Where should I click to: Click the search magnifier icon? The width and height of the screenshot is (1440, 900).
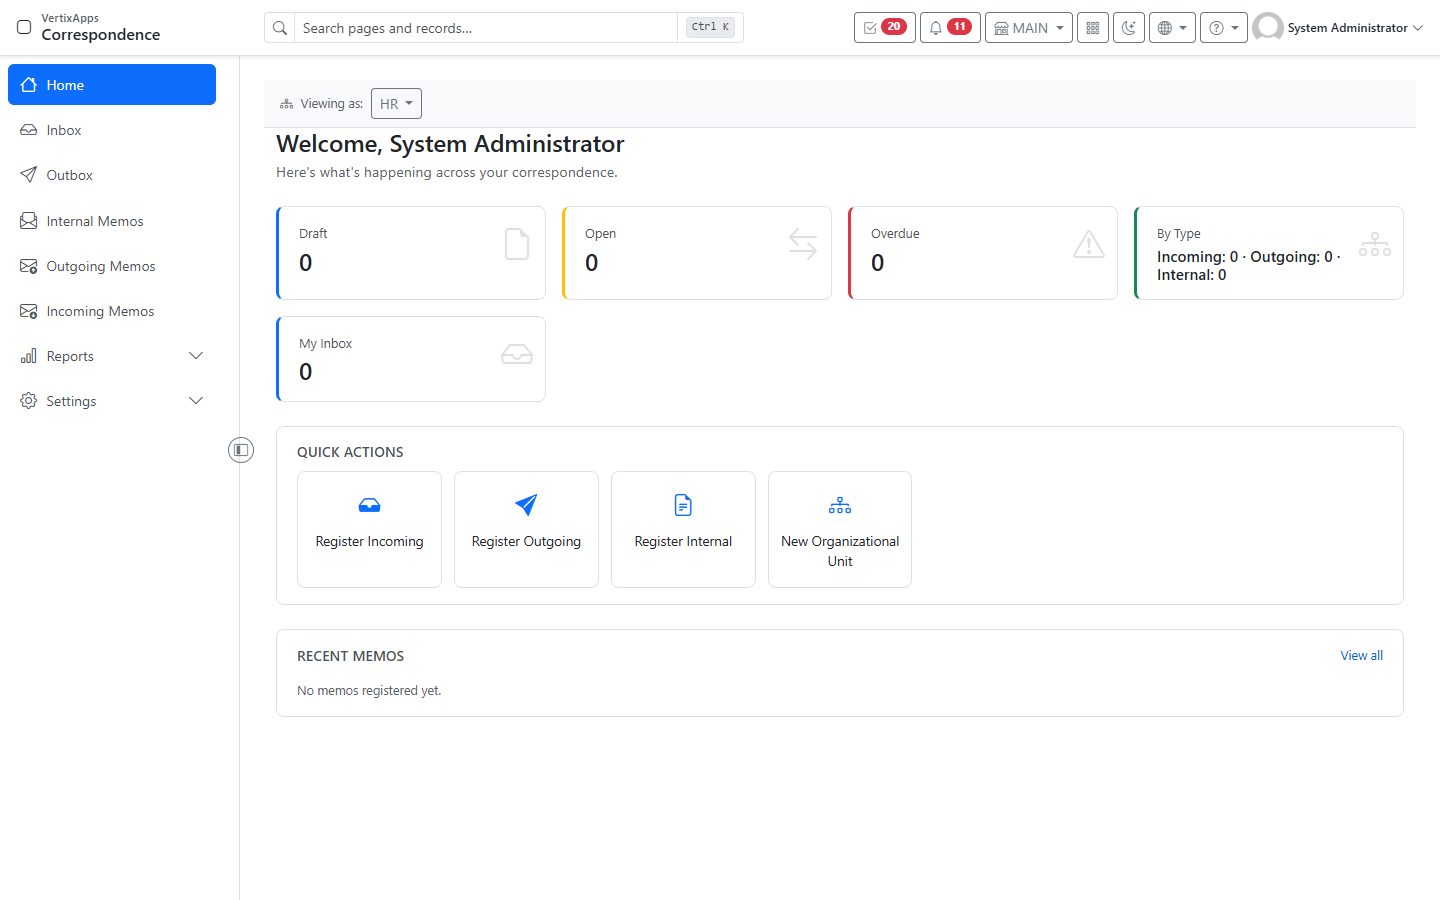[280, 28]
